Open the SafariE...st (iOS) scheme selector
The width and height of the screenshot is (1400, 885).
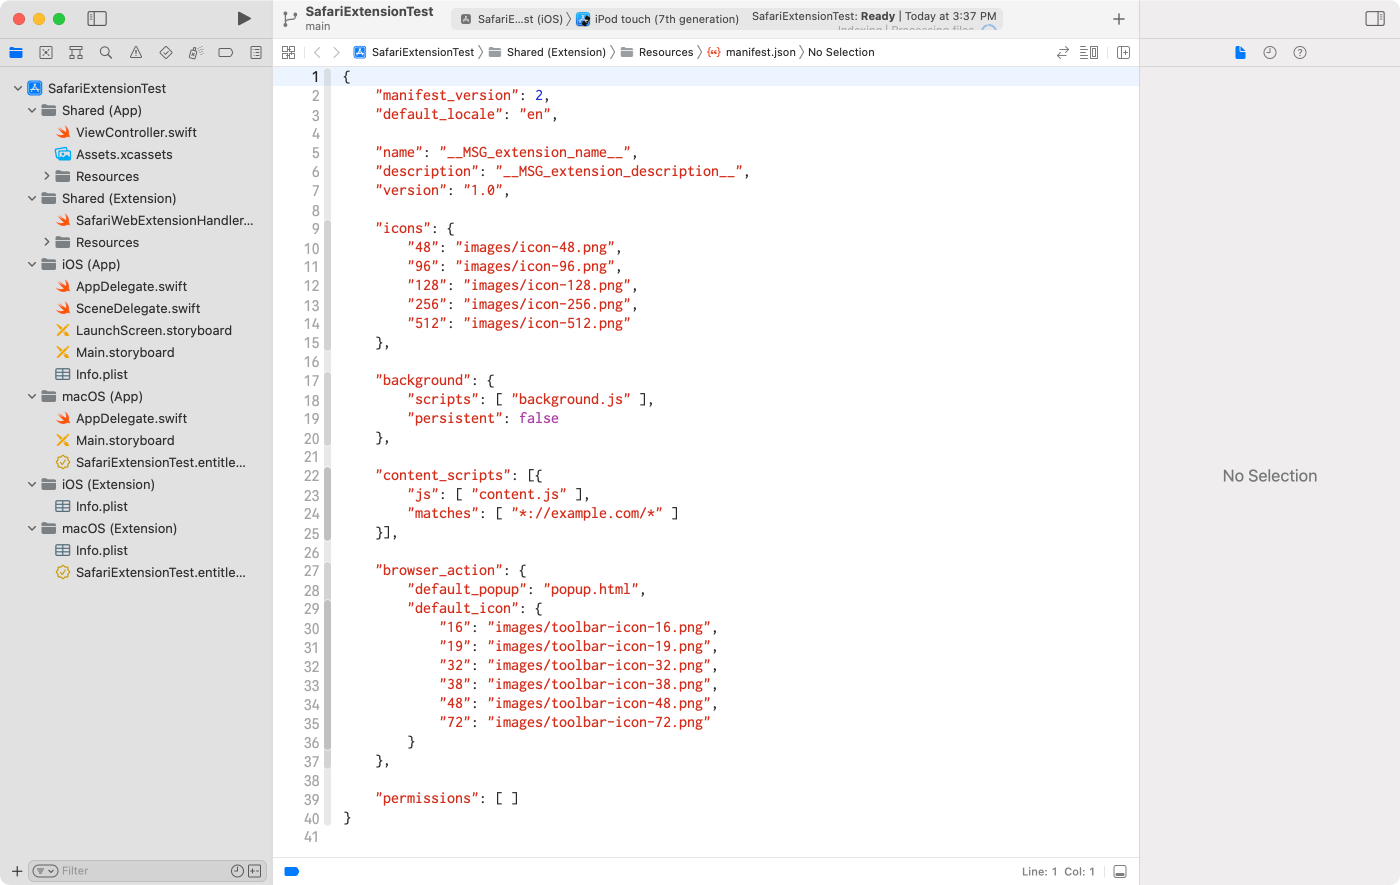(511, 19)
